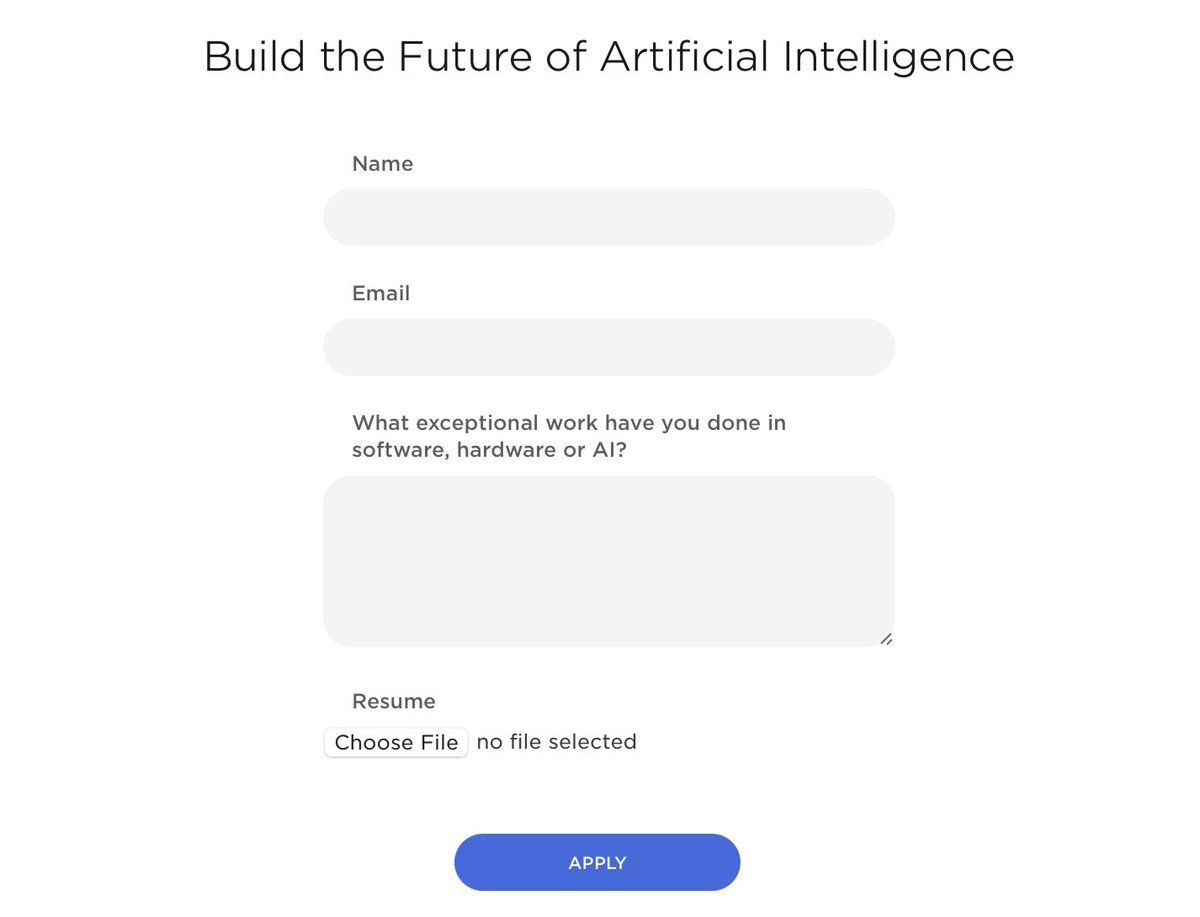
Task: Click the word 'Build' in the heading
Action: 254,56
